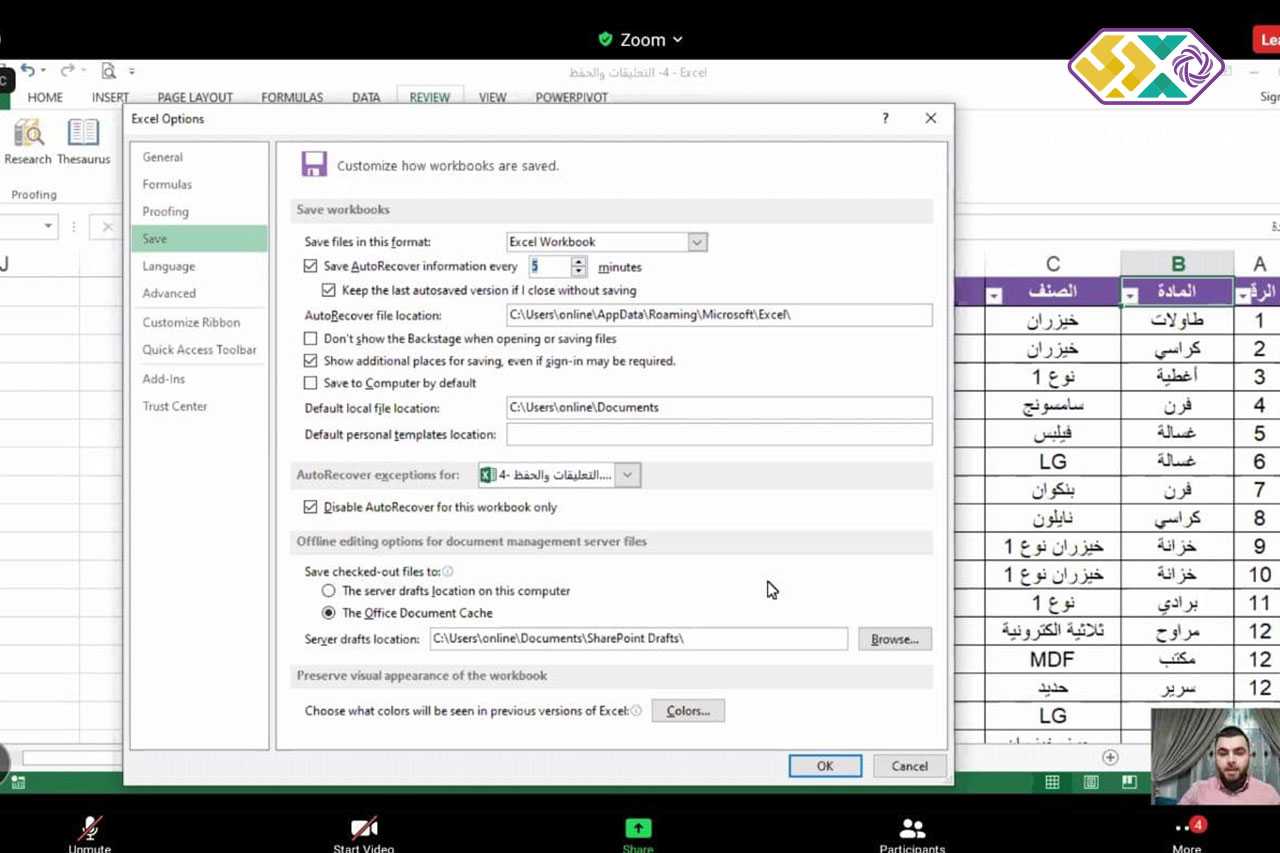The height and width of the screenshot is (853, 1280).
Task: Open column B filter dropdown arrow
Action: (1131, 295)
